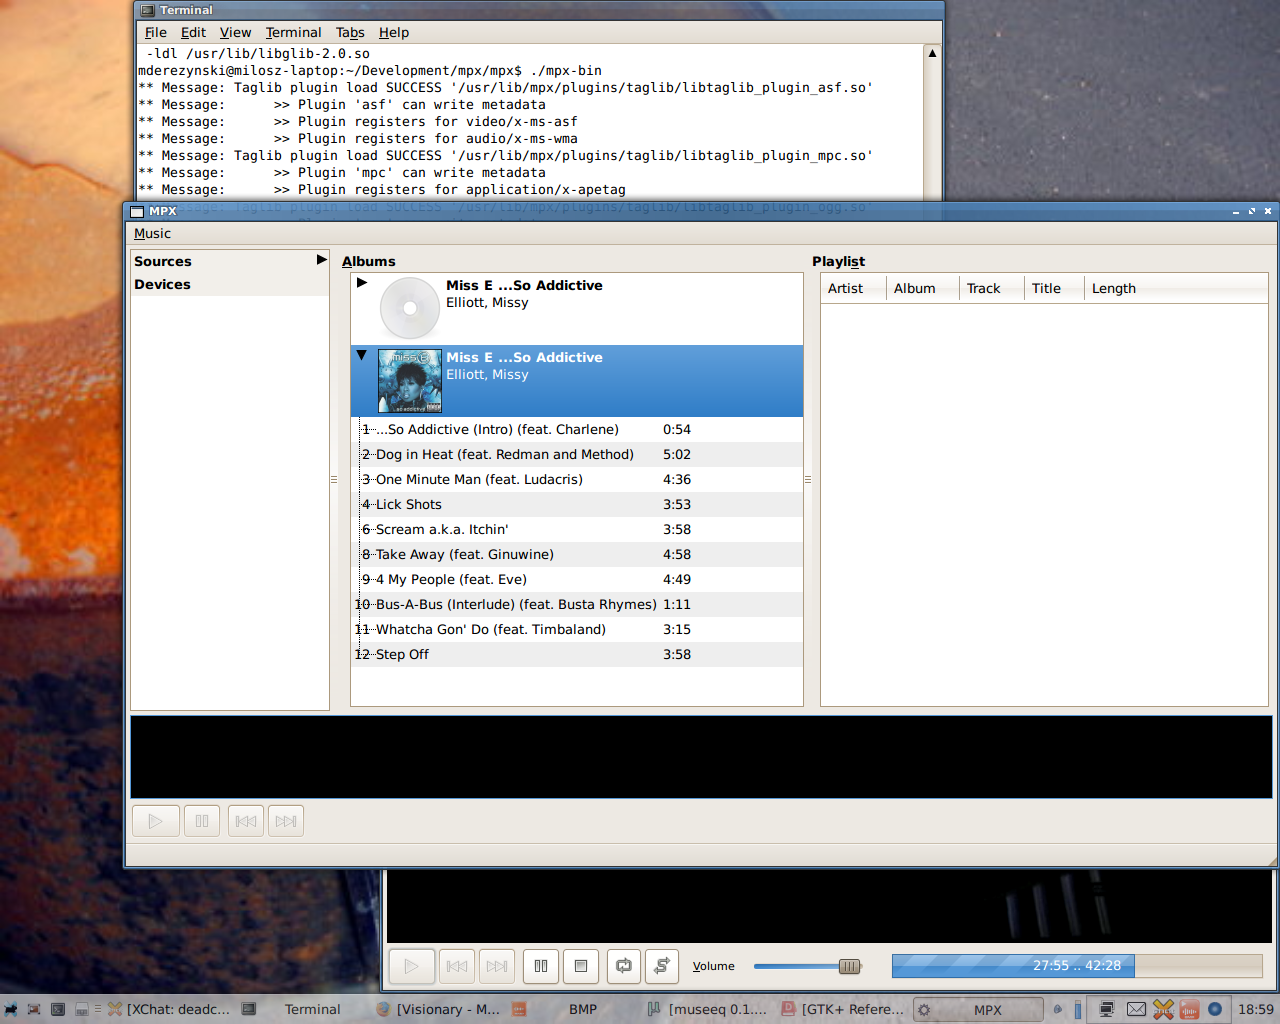
Task: Select track One Minute Man (feat. Ludacris)
Action: [577, 479]
